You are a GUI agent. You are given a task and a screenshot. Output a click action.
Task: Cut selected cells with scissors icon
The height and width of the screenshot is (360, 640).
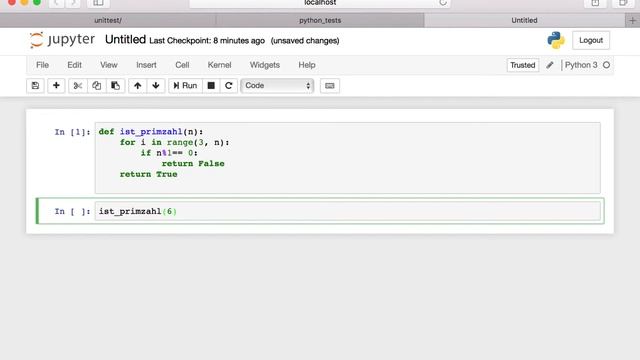click(x=78, y=86)
